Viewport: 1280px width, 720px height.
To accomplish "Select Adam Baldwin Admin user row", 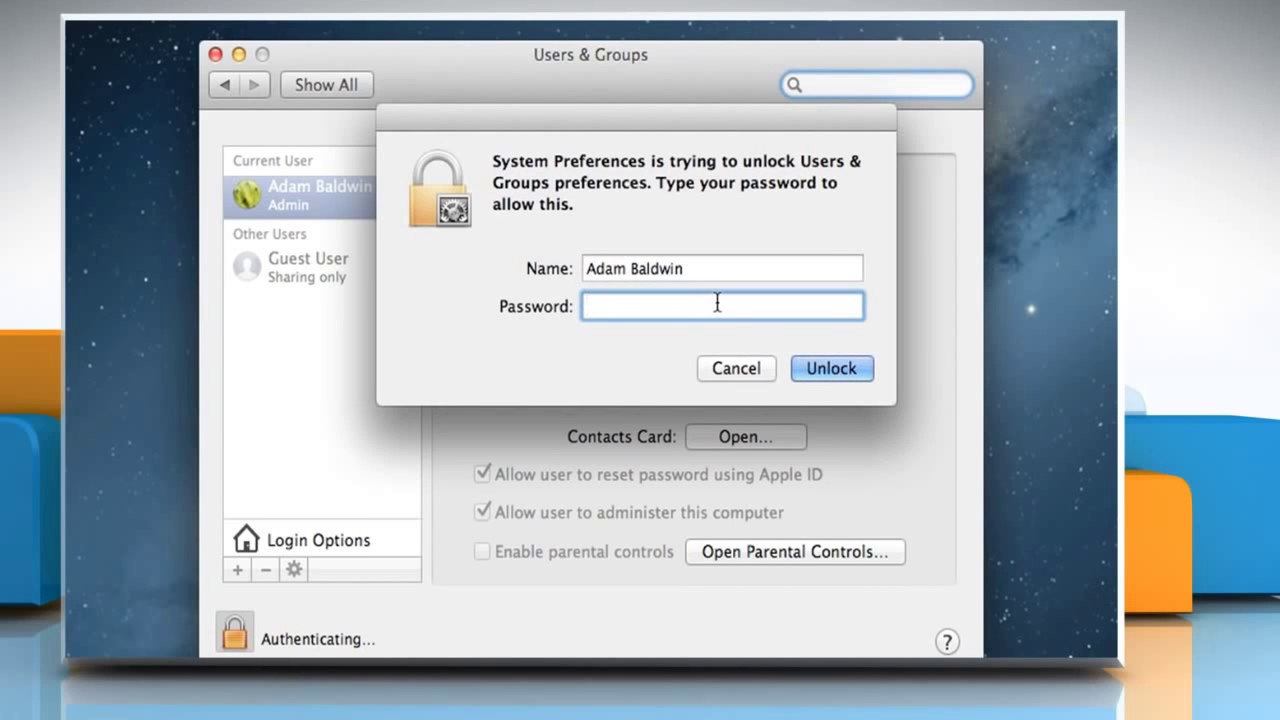I will tap(299, 195).
